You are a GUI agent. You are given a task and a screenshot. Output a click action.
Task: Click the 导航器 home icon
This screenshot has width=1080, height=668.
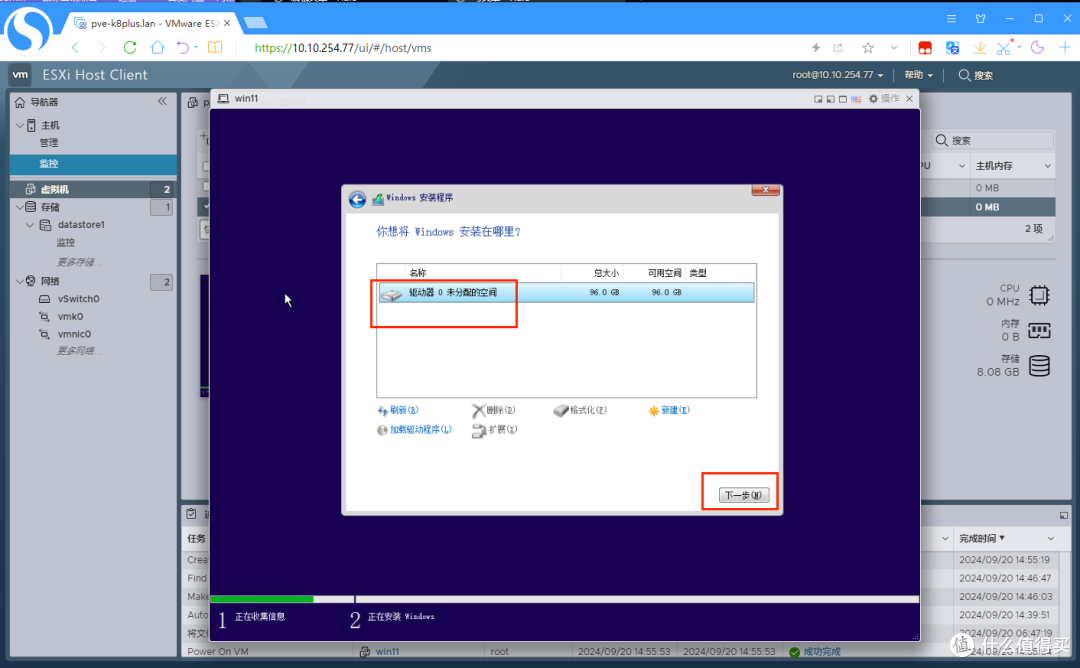(19, 102)
